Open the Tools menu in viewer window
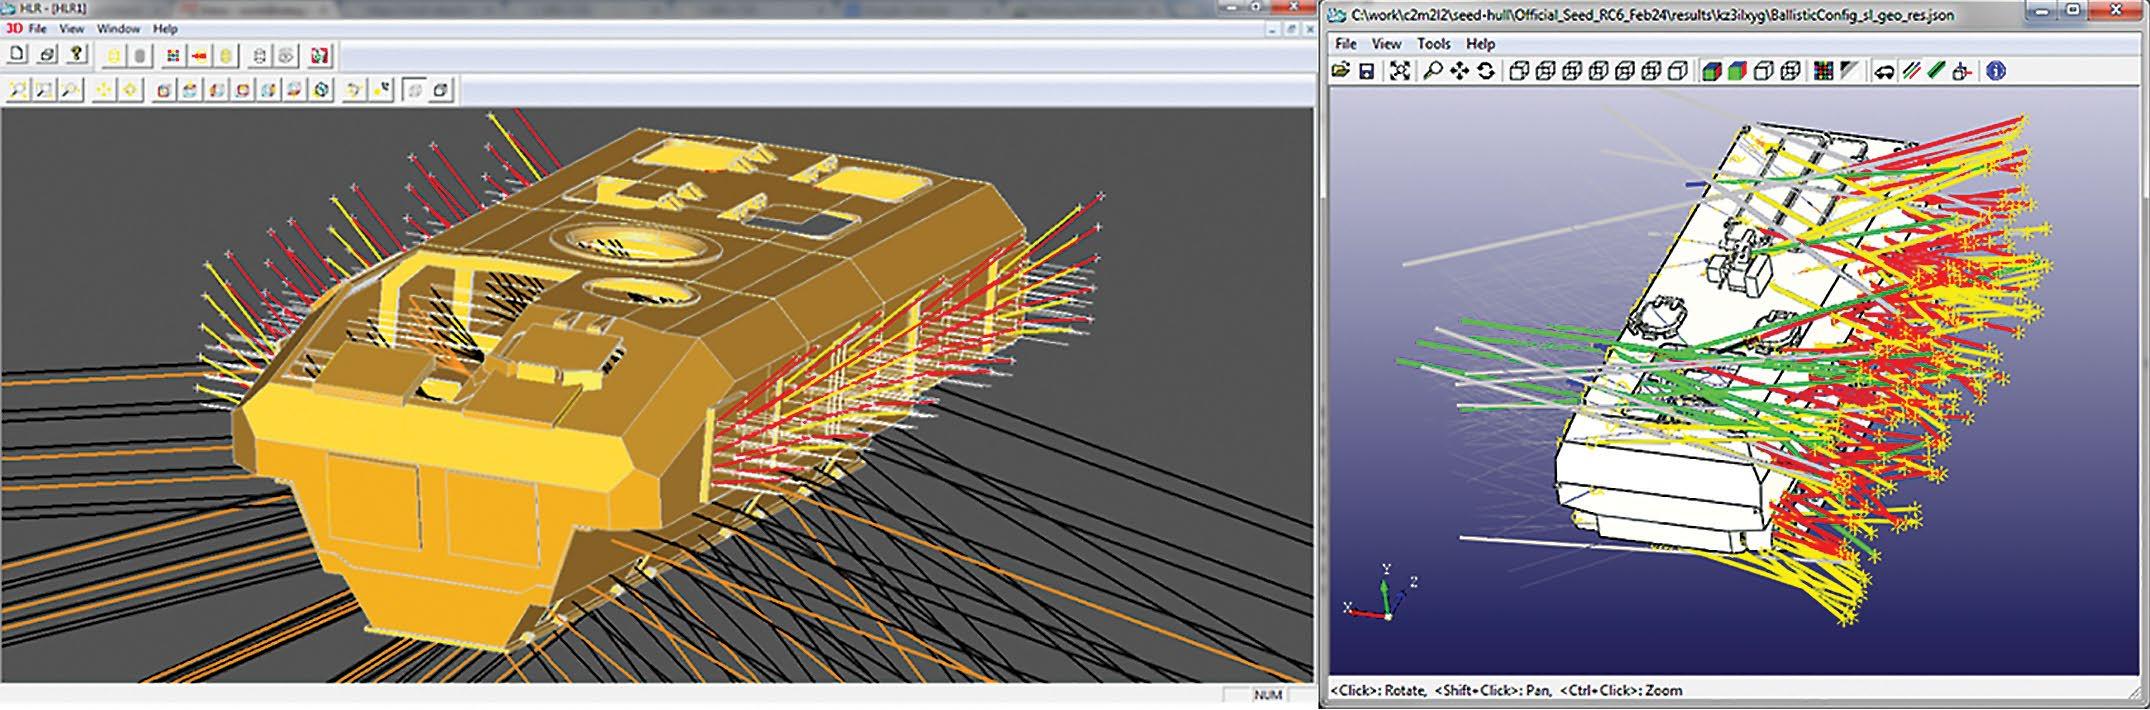The image size is (2150, 710). pyautogui.click(x=1433, y=44)
